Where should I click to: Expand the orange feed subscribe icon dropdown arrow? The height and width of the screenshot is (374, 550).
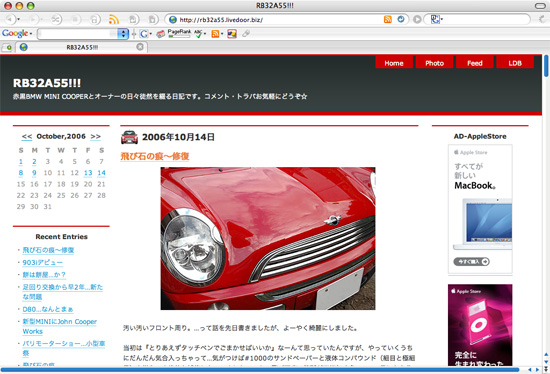tap(222, 34)
